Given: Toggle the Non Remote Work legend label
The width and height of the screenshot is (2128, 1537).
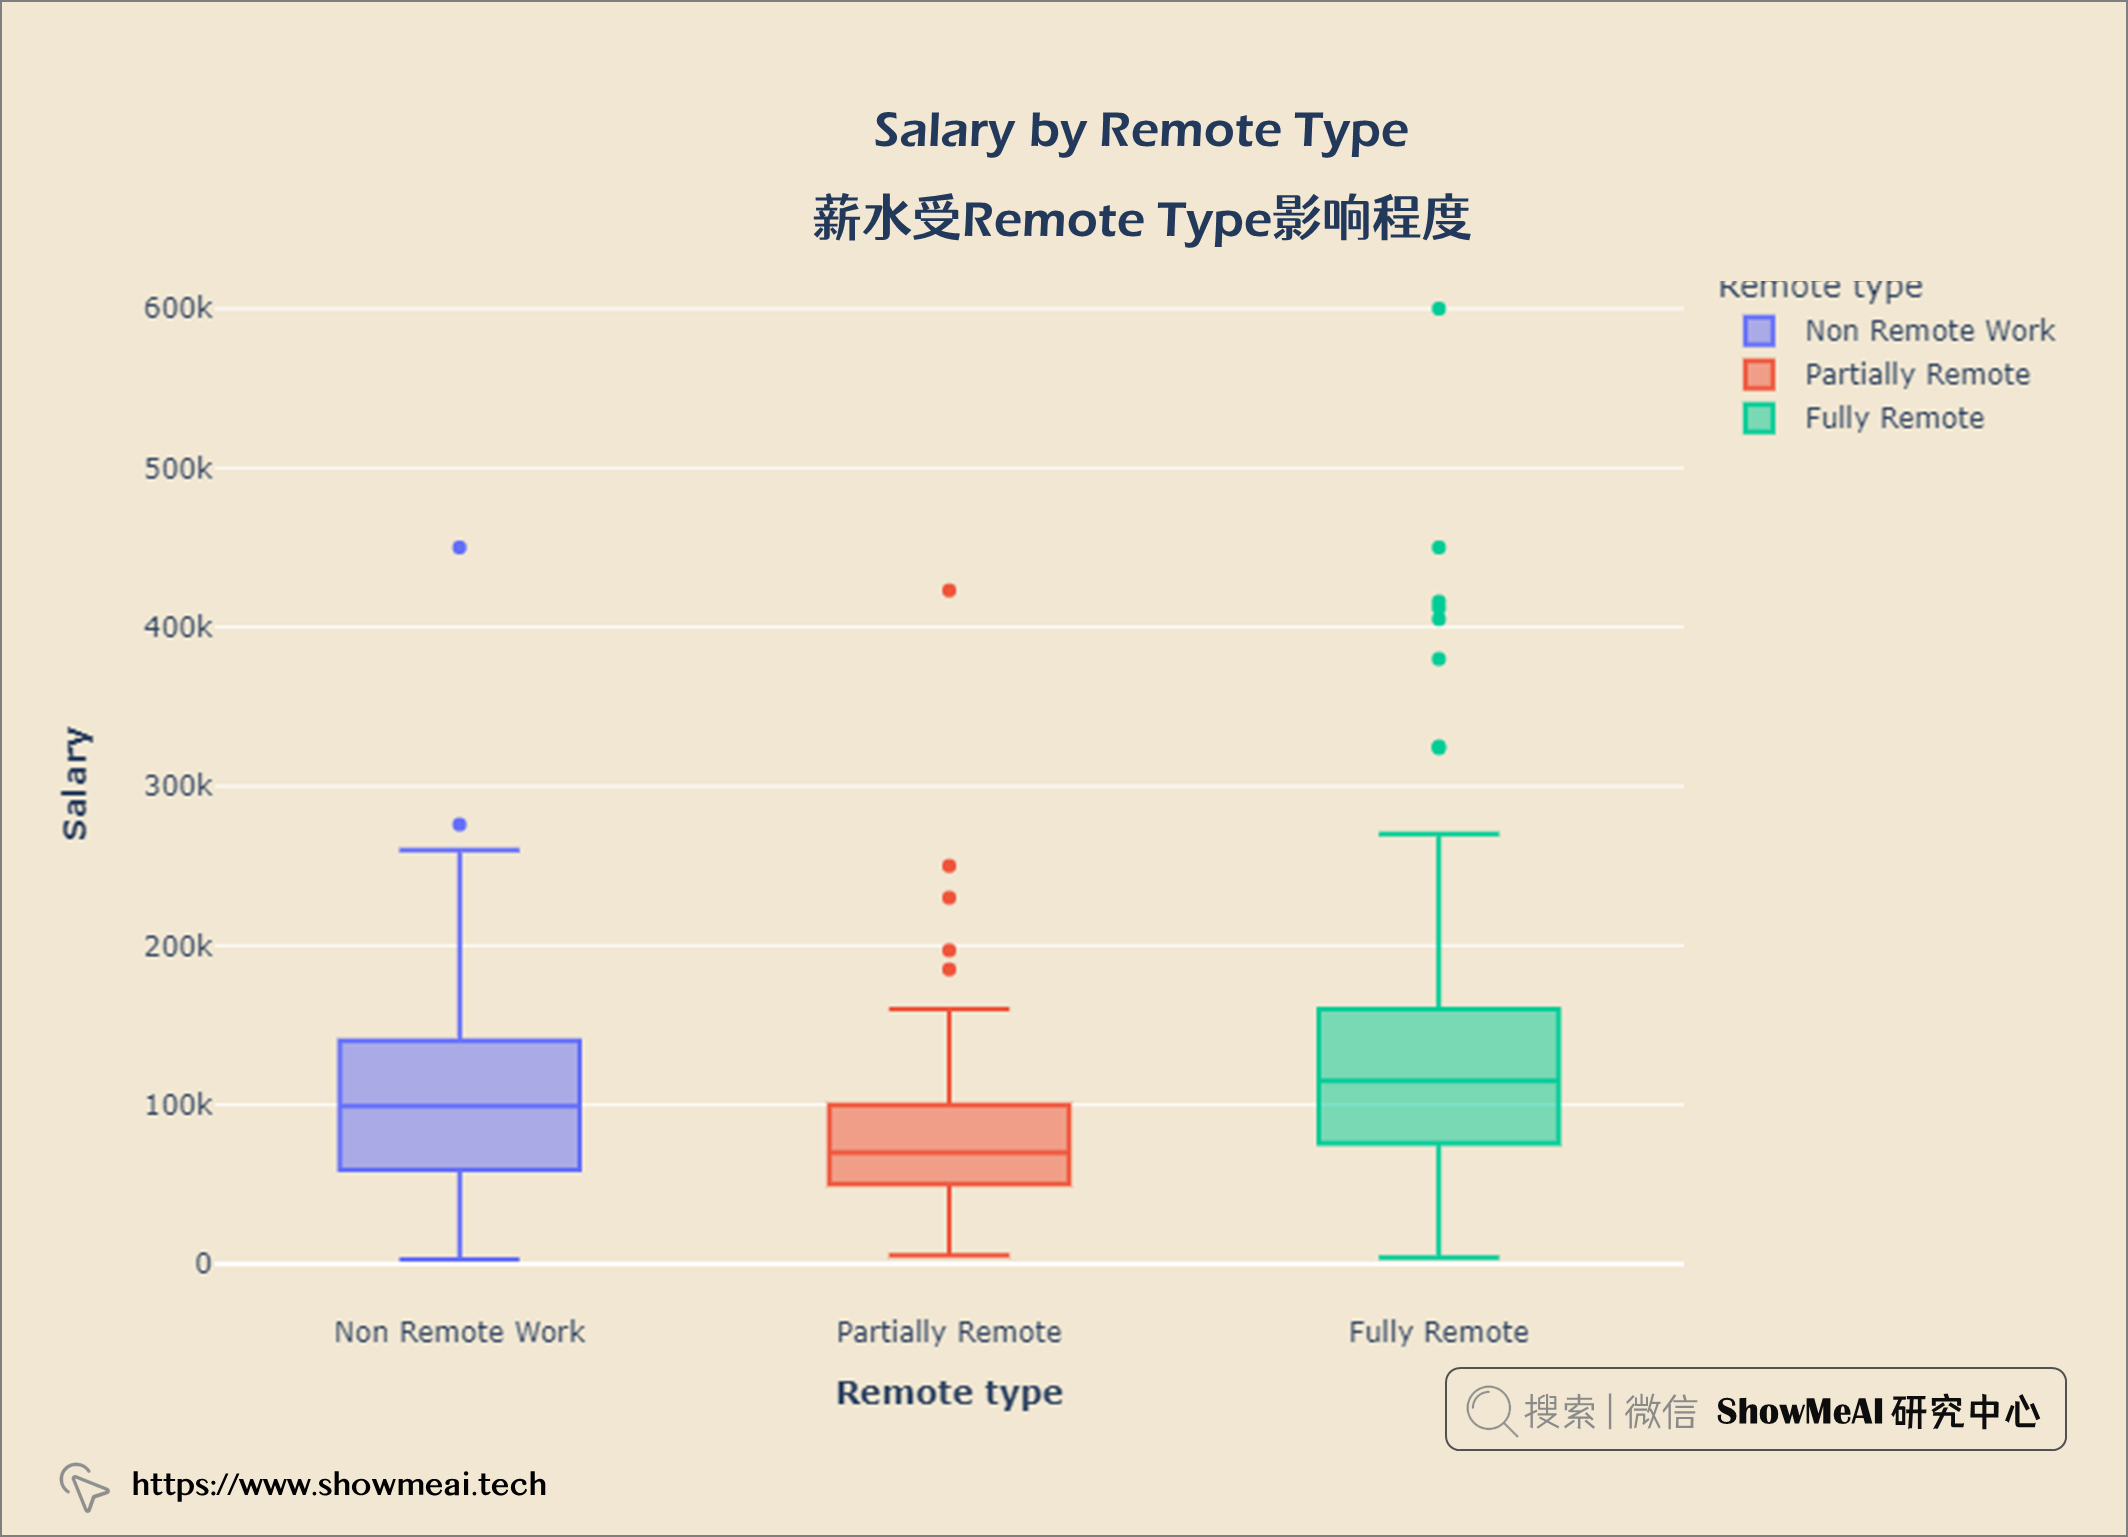Looking at the screenshot, I should 1928,331.
